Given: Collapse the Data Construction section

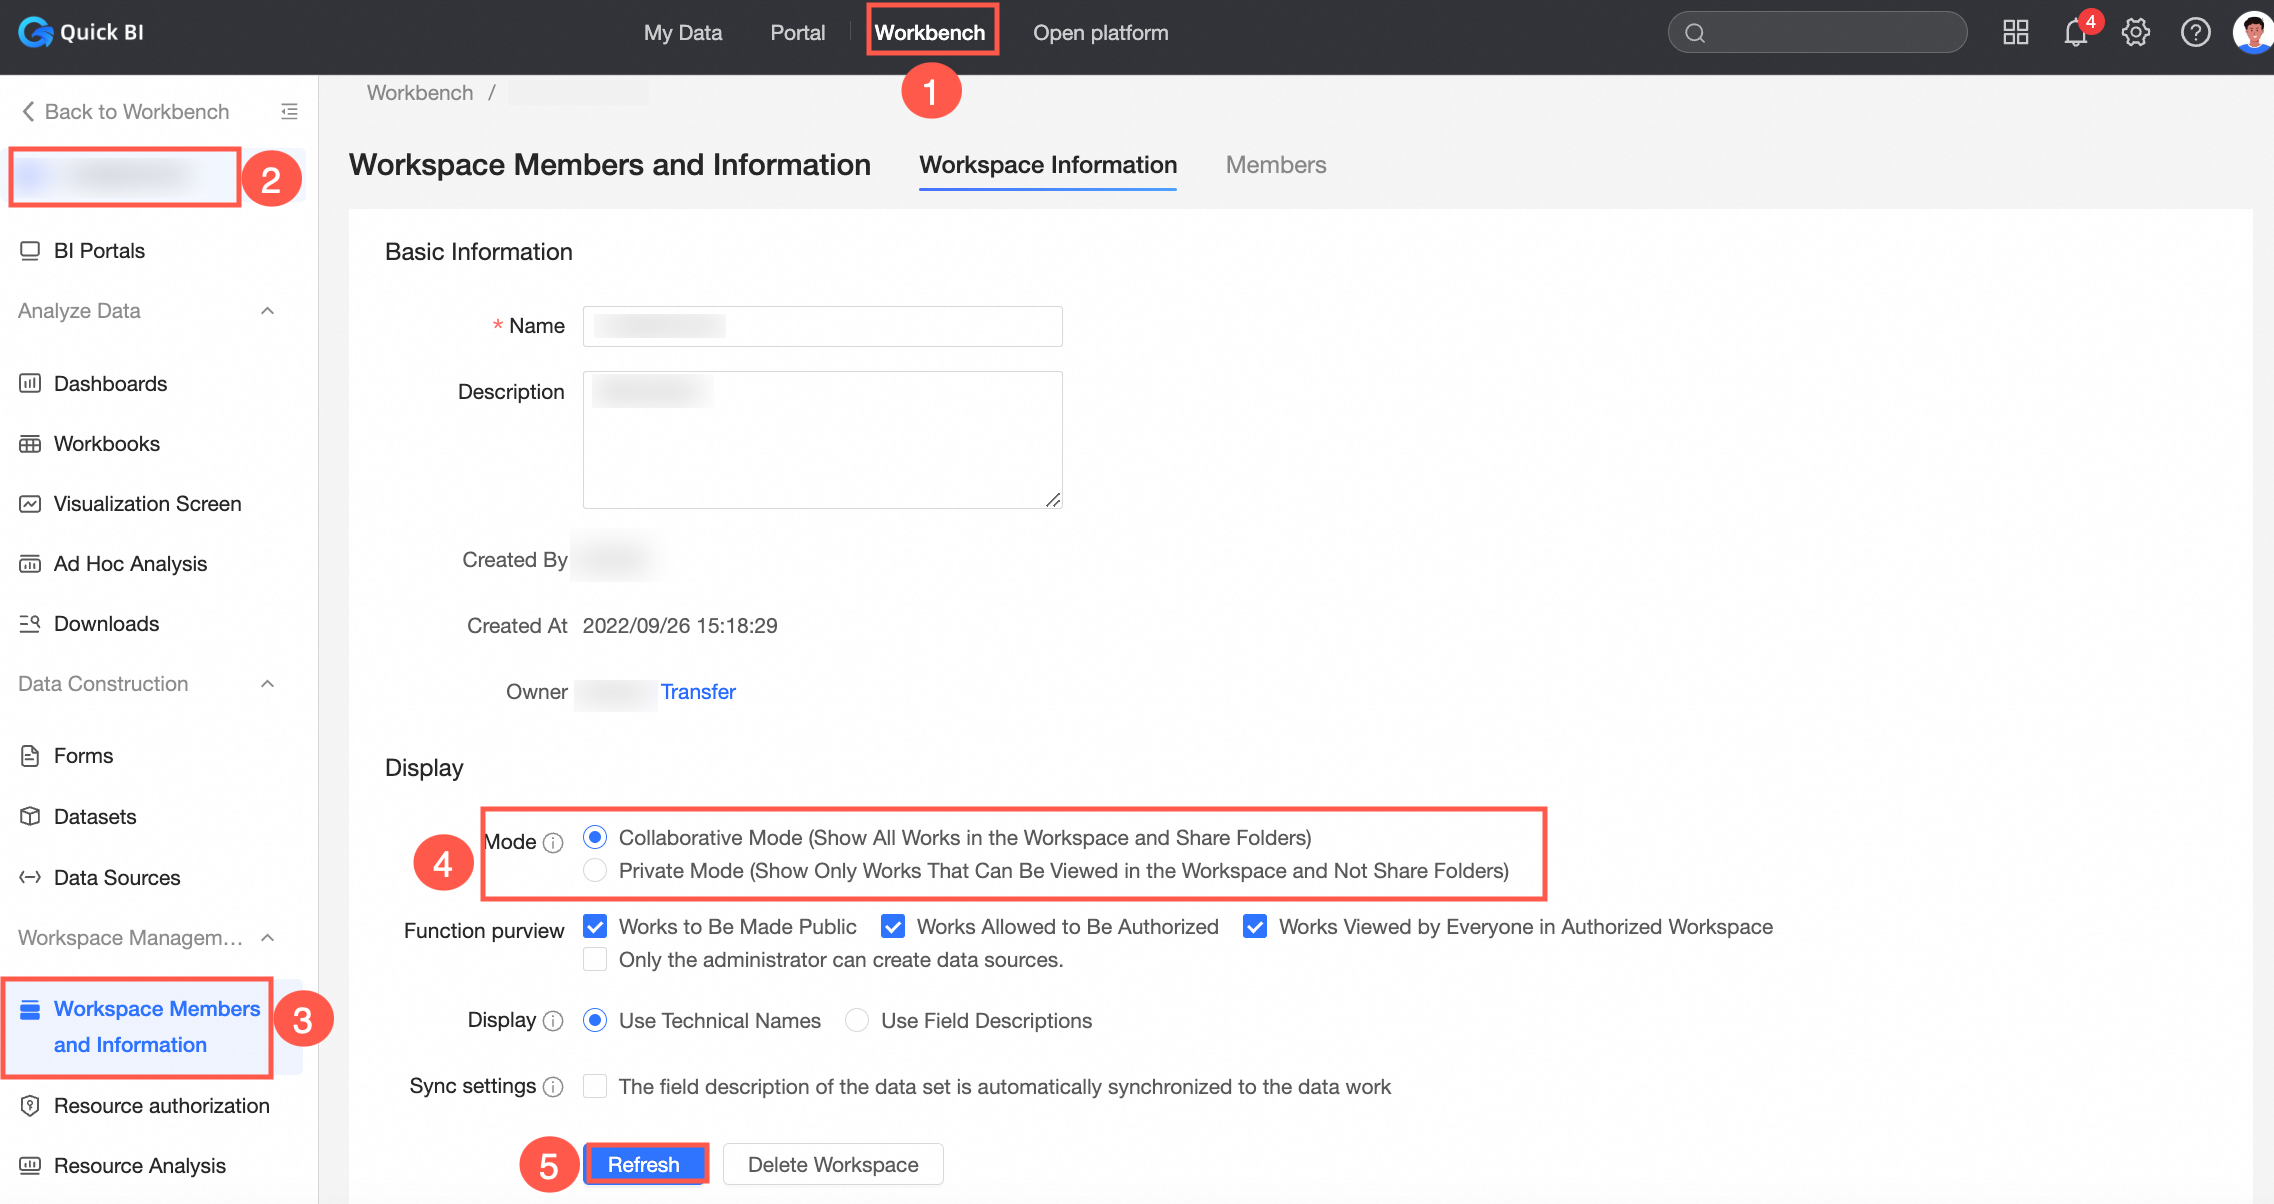Looking at the screenshot, I should click(267, 684).
